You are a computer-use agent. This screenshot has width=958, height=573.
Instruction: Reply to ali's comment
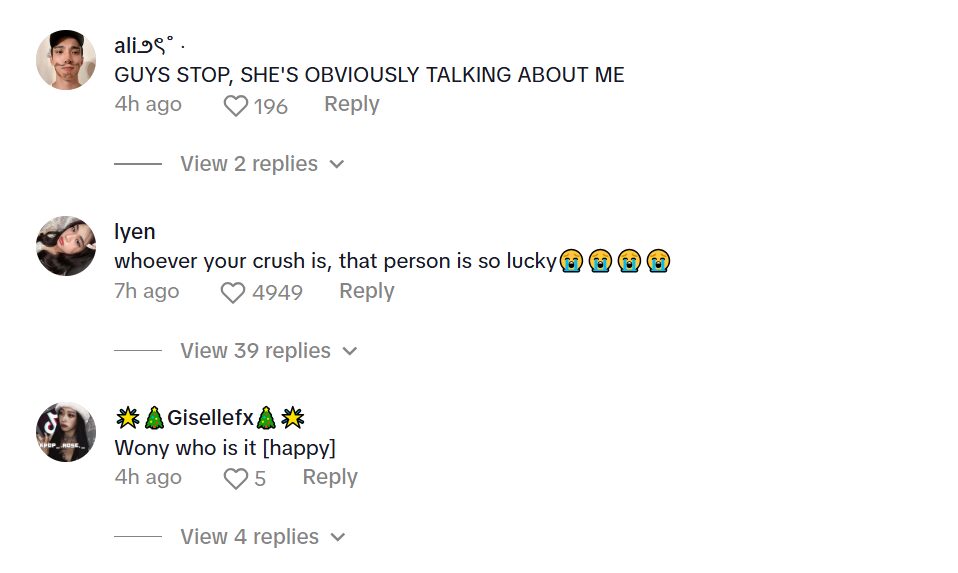point(352,104)
